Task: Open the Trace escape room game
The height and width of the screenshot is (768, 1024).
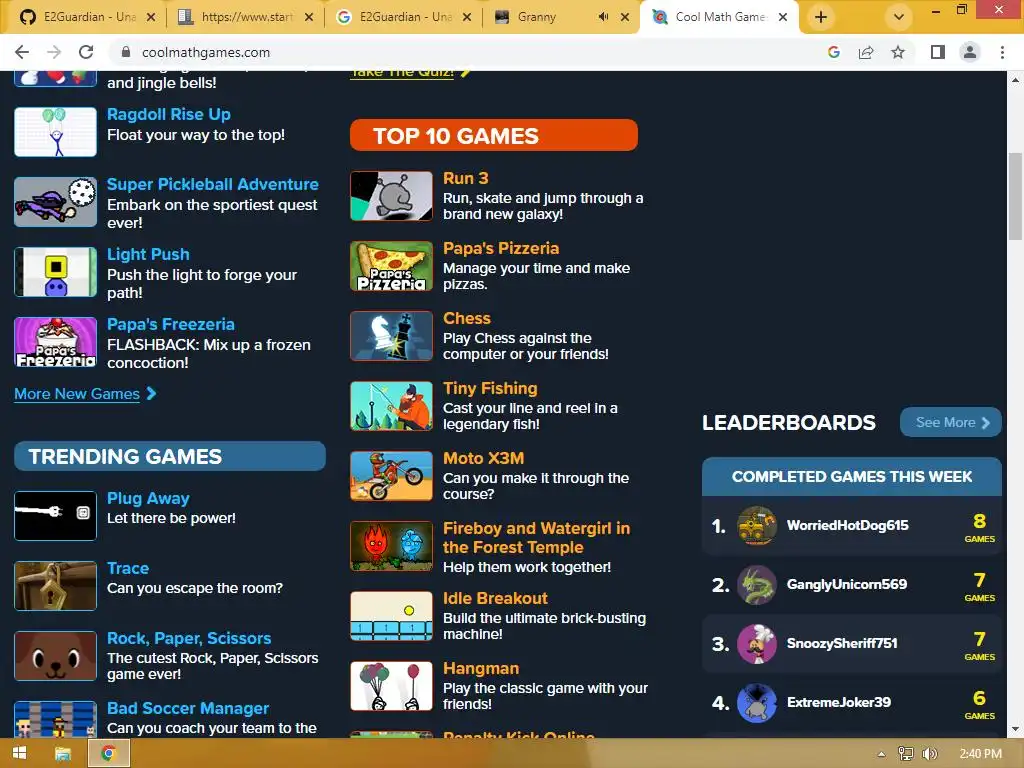Action: tap(128, 568)
